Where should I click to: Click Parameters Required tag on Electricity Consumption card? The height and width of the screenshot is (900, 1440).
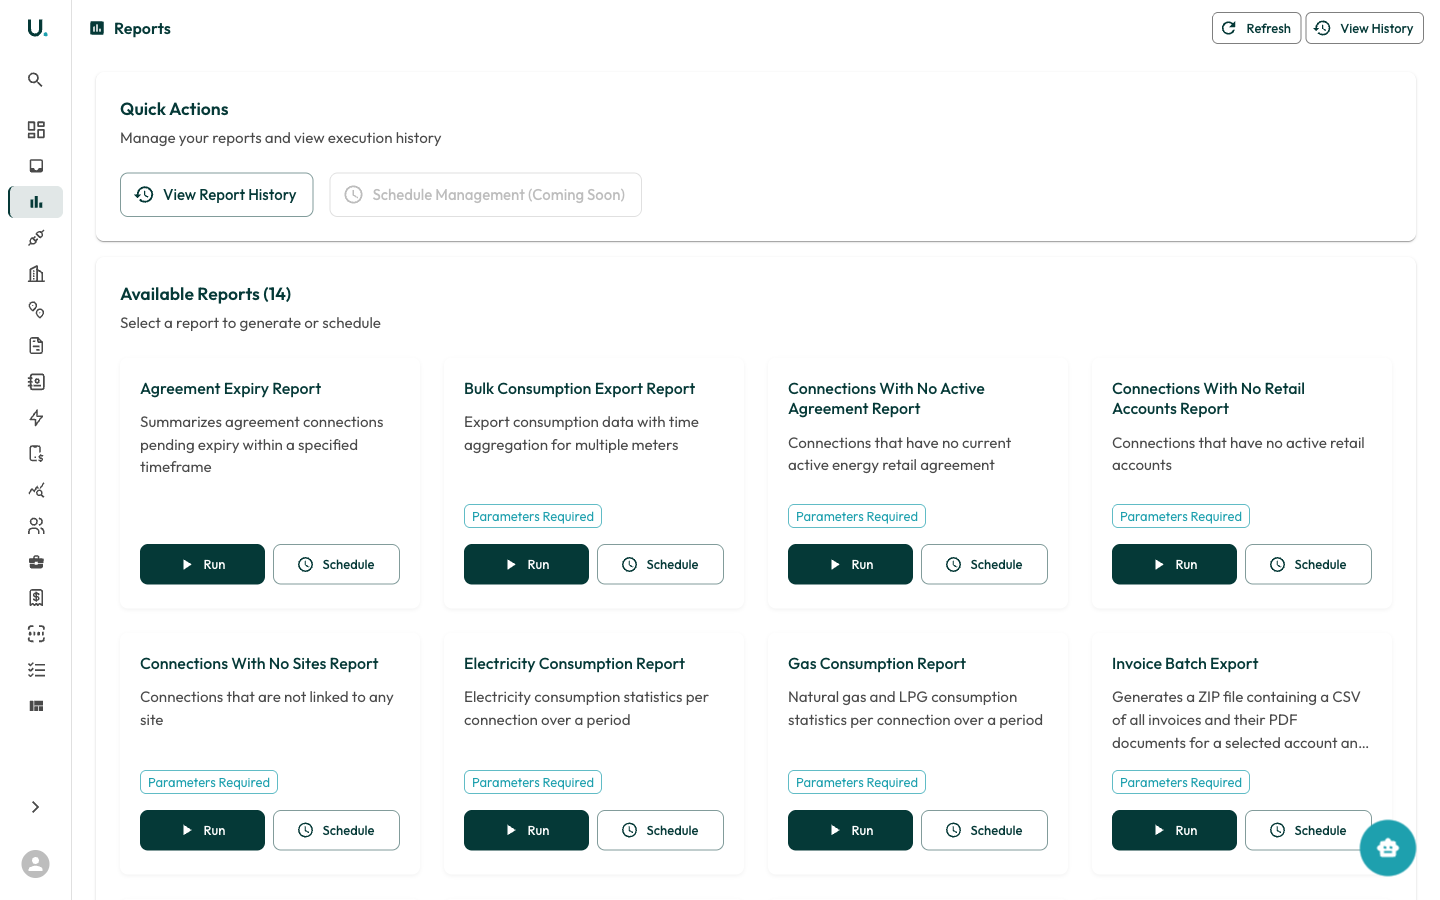click(533, 782)
